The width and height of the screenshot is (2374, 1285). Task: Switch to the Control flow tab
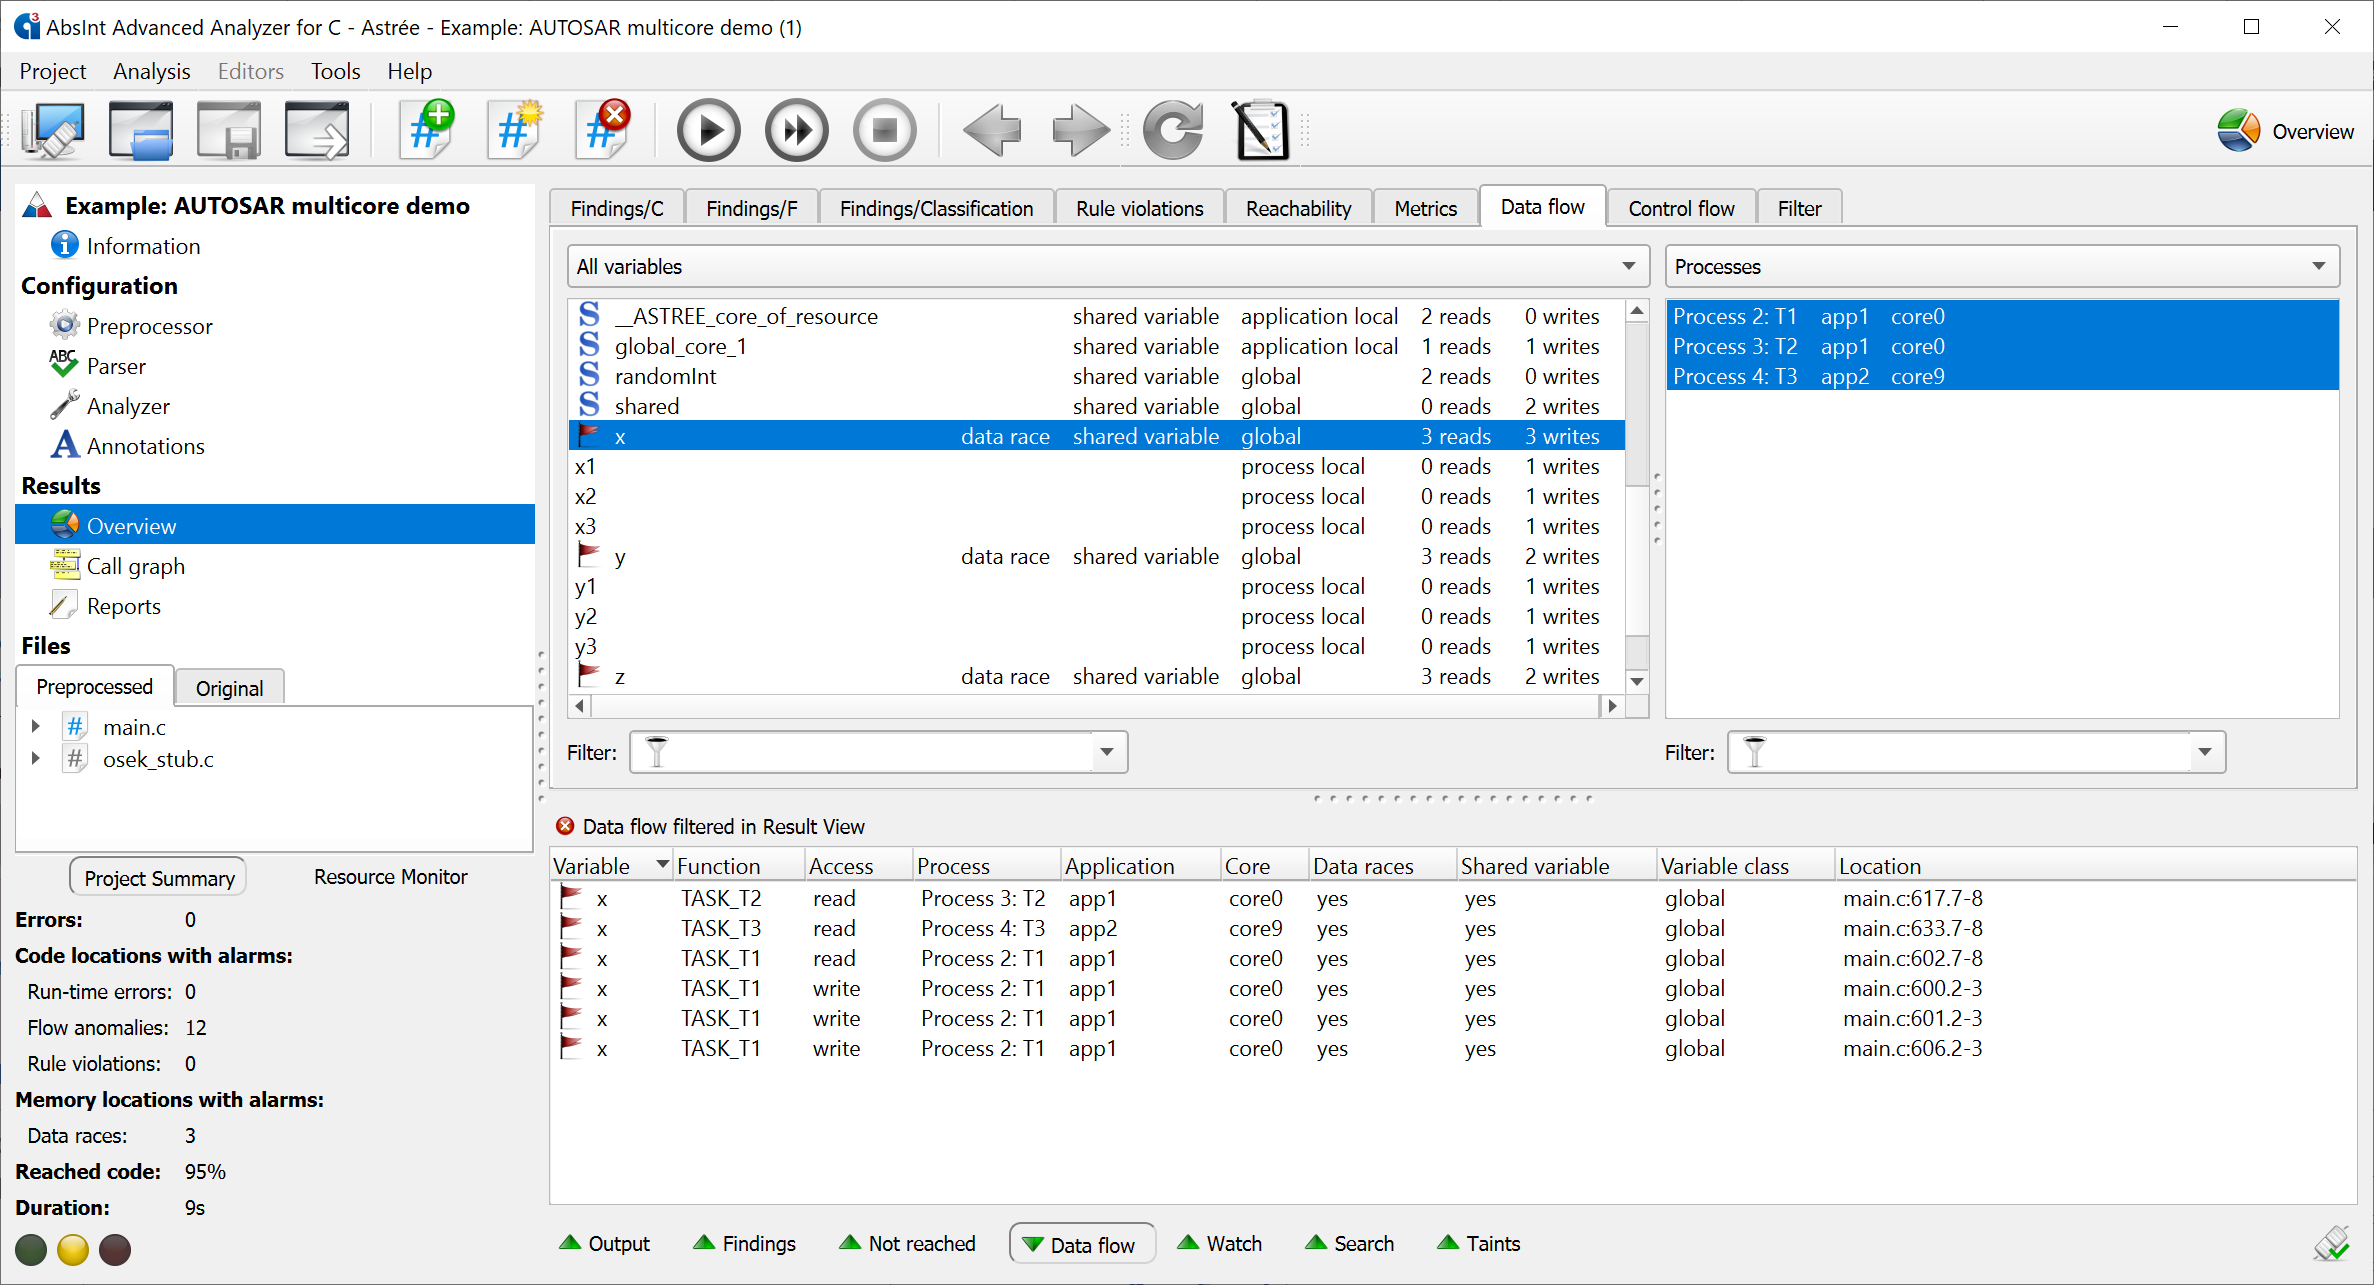(1681, 208)
